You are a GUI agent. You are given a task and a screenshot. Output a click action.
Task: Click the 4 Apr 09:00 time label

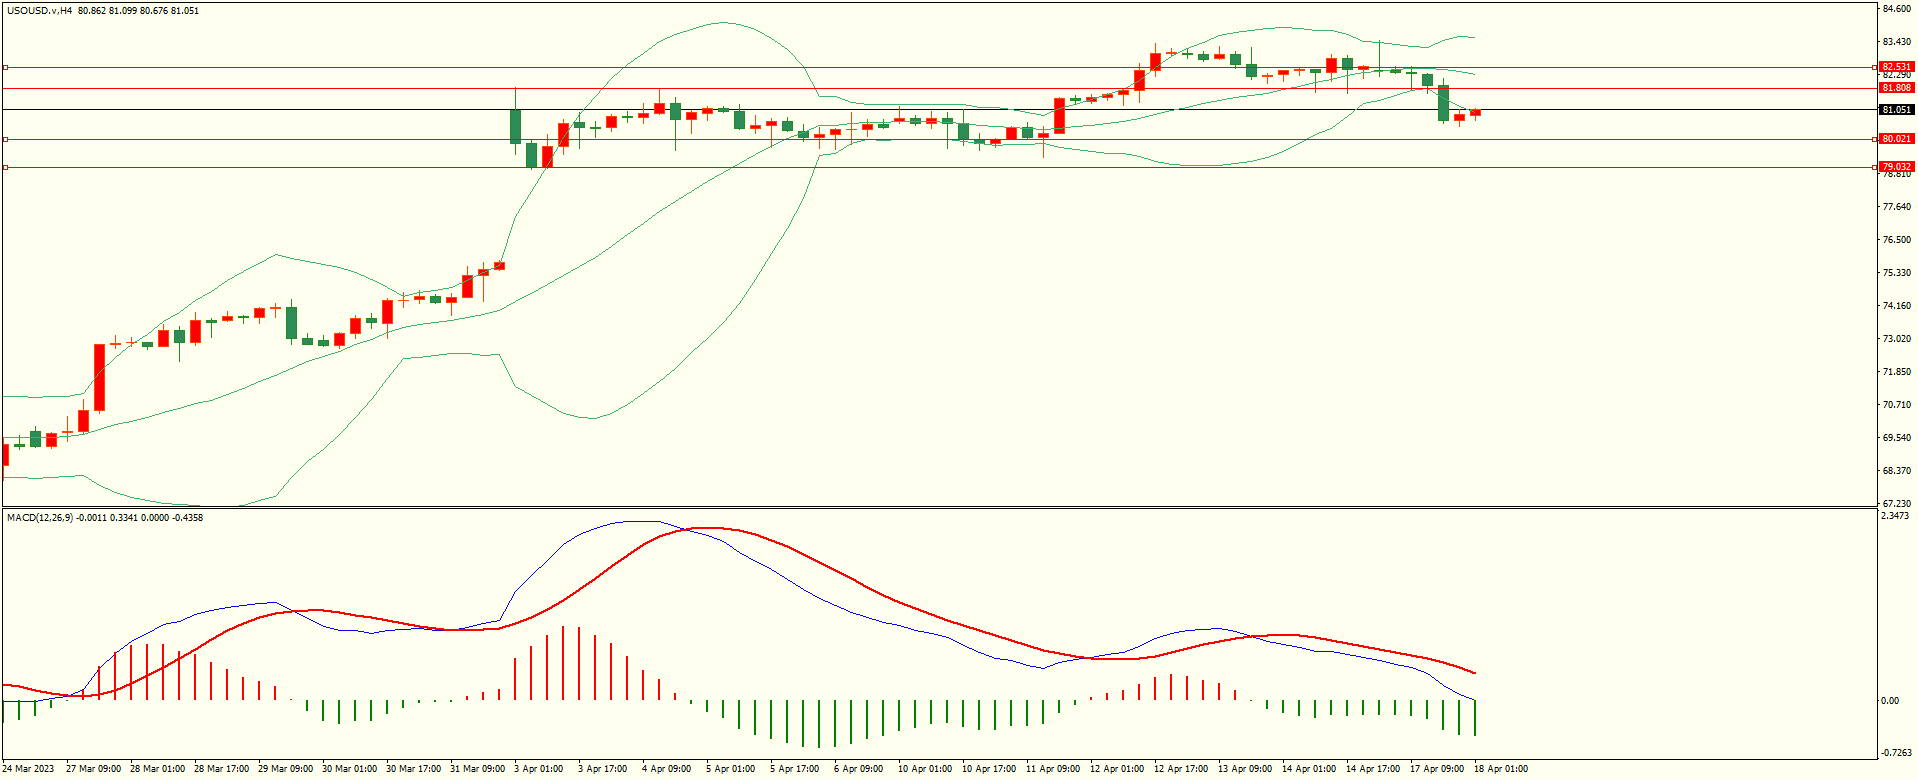(x=667, y=769)
